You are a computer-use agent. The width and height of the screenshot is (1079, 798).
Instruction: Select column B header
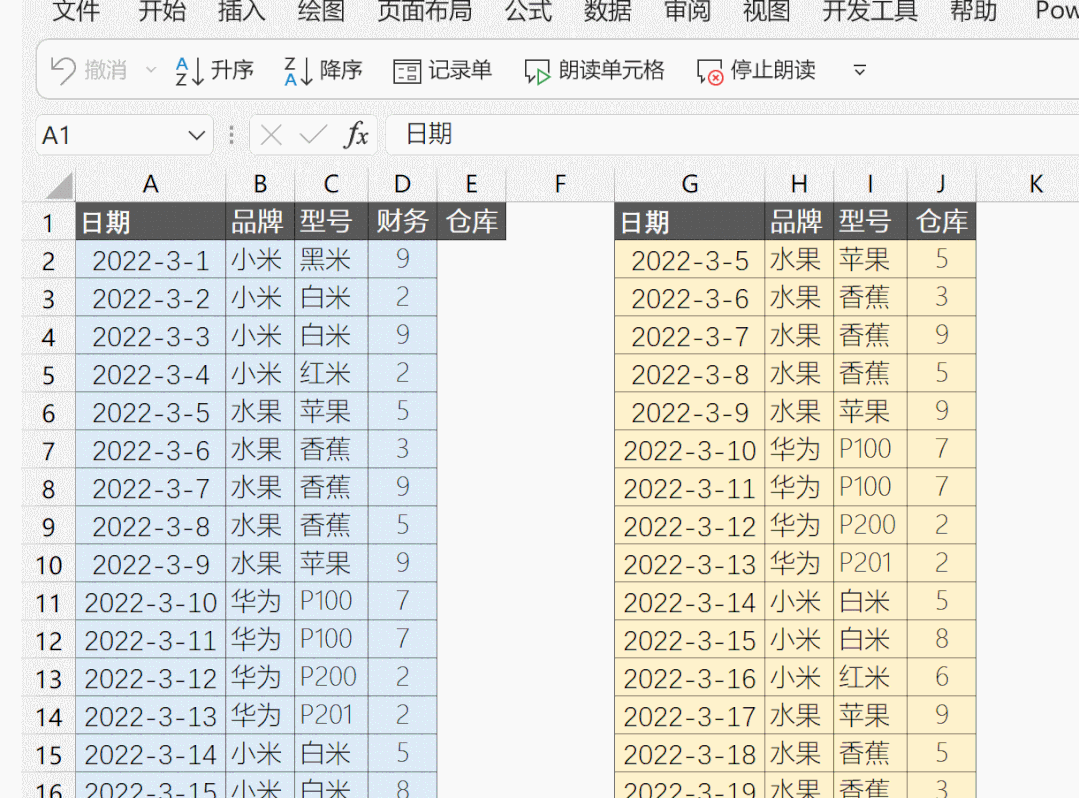tap(260, 184)
